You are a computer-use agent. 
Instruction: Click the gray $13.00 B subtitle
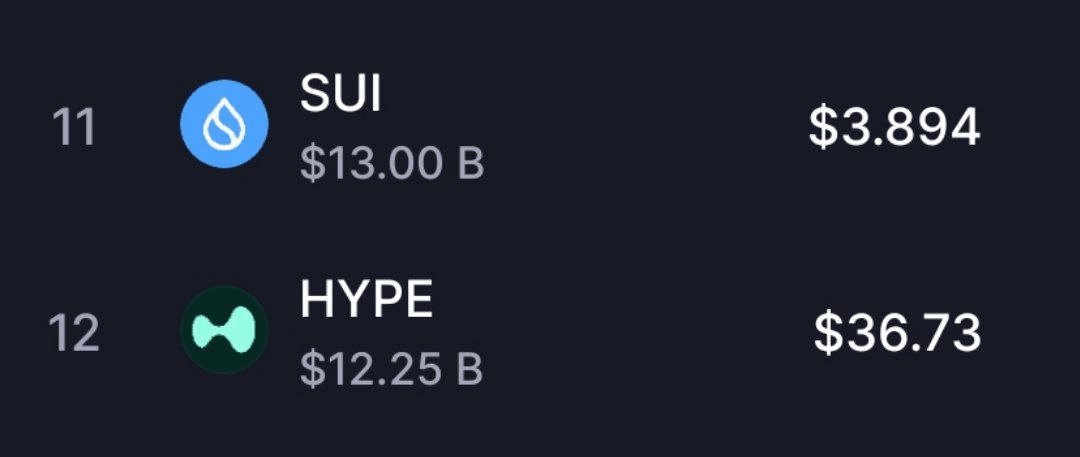[392, 164]
